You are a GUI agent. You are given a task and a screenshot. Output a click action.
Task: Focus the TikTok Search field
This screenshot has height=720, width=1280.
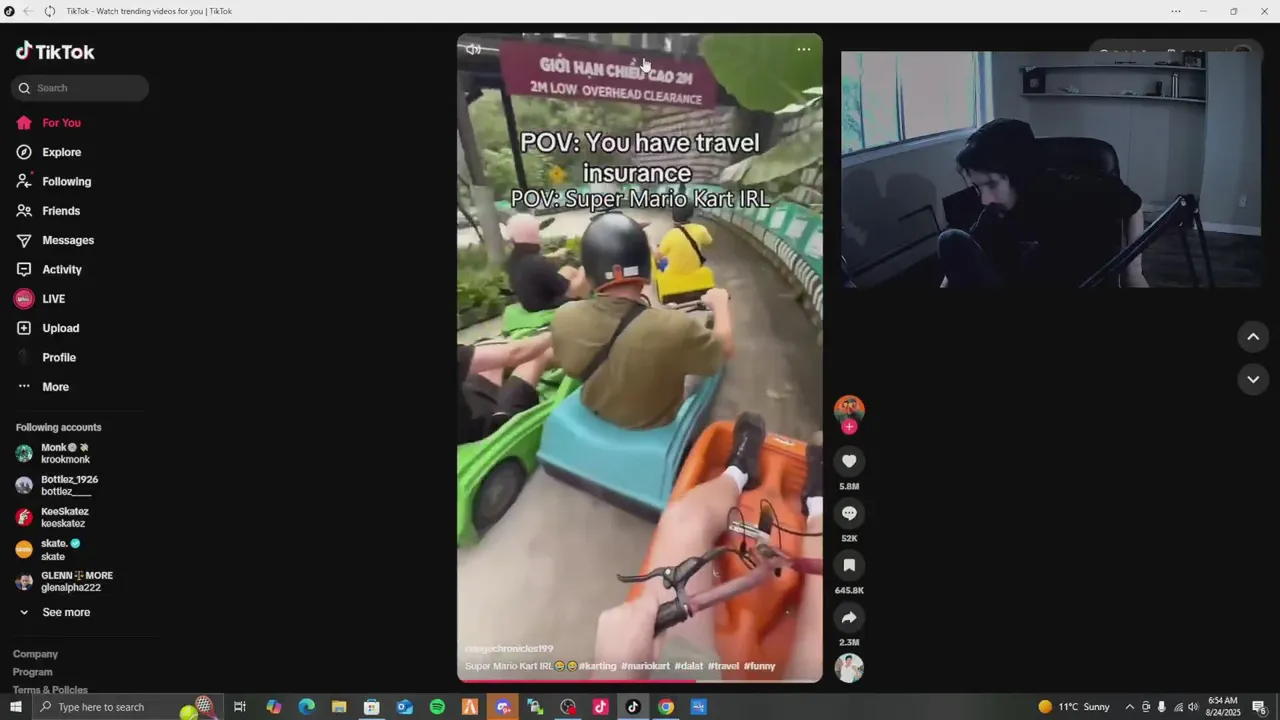coord(80,88)
